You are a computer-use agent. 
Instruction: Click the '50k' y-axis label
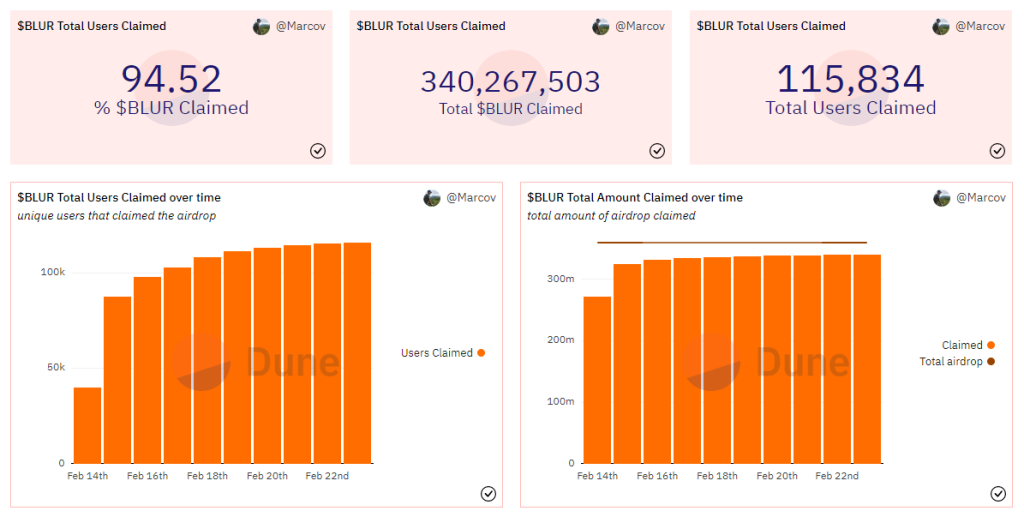(x=56, y=368)
